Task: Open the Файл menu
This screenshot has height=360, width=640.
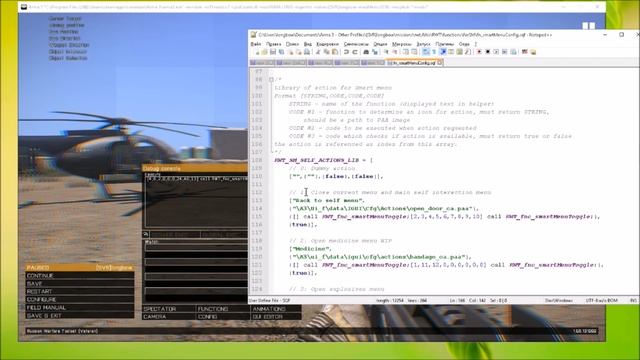Action: tap(256, 44)
